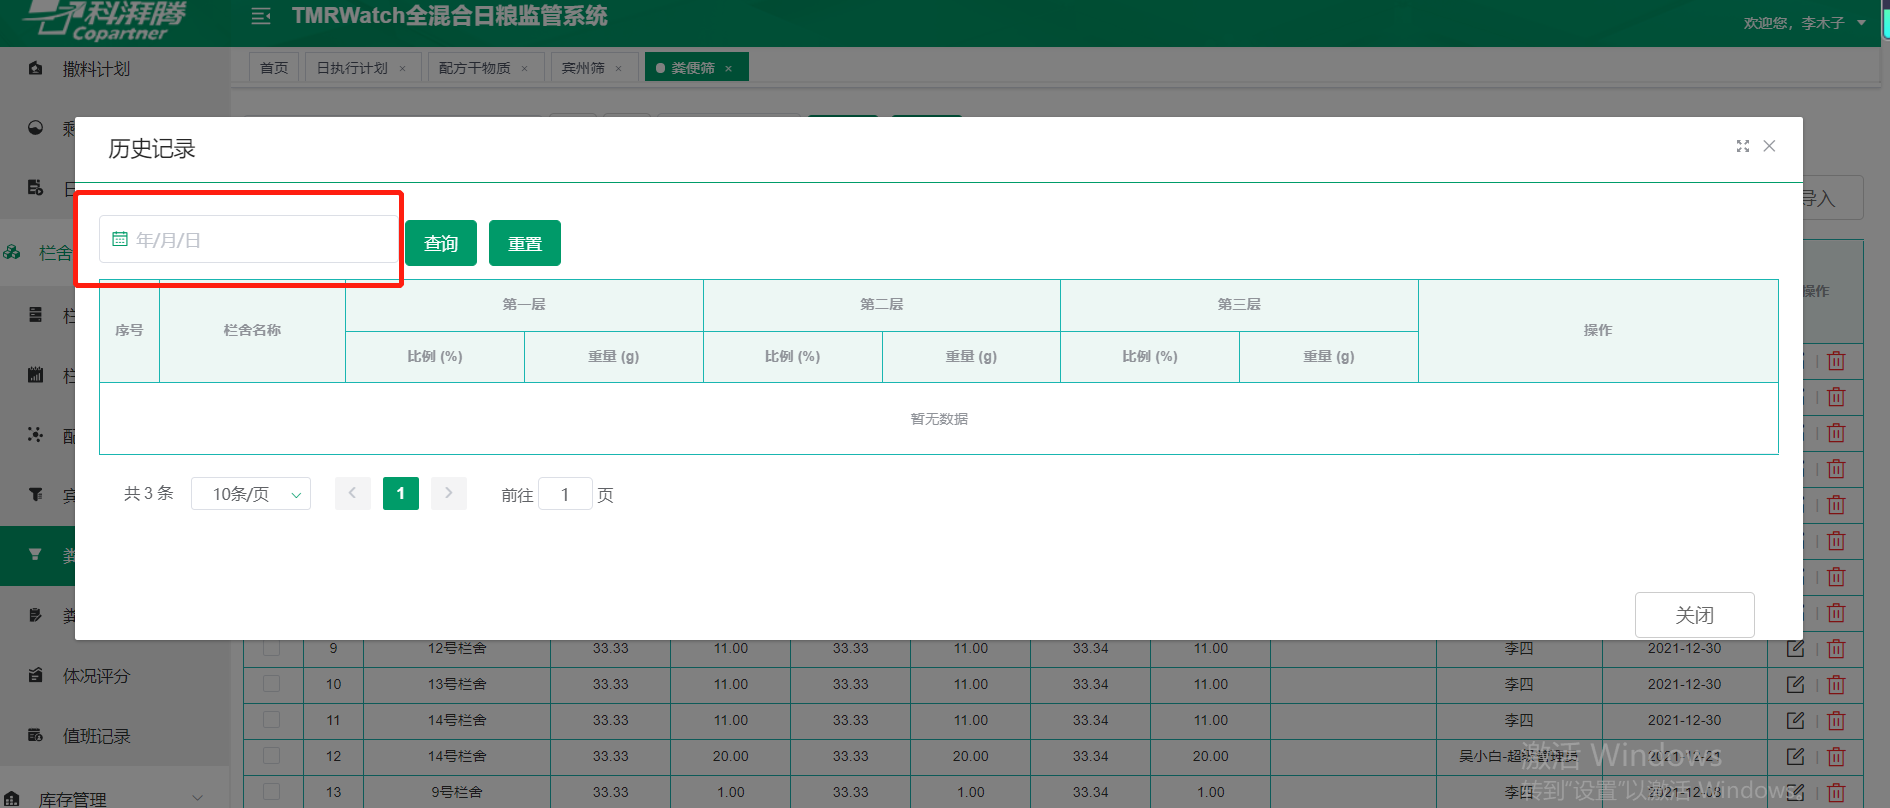Click the green 查询 button
This screenshot has width=1890, height=808.
(x=441, y=243)
